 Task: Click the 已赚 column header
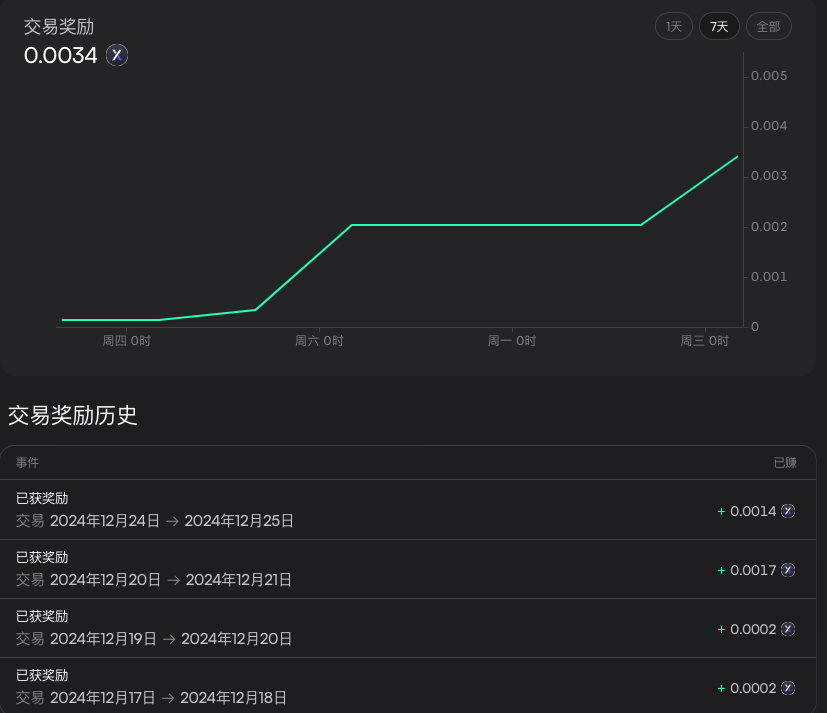click(x=785, y=463)
